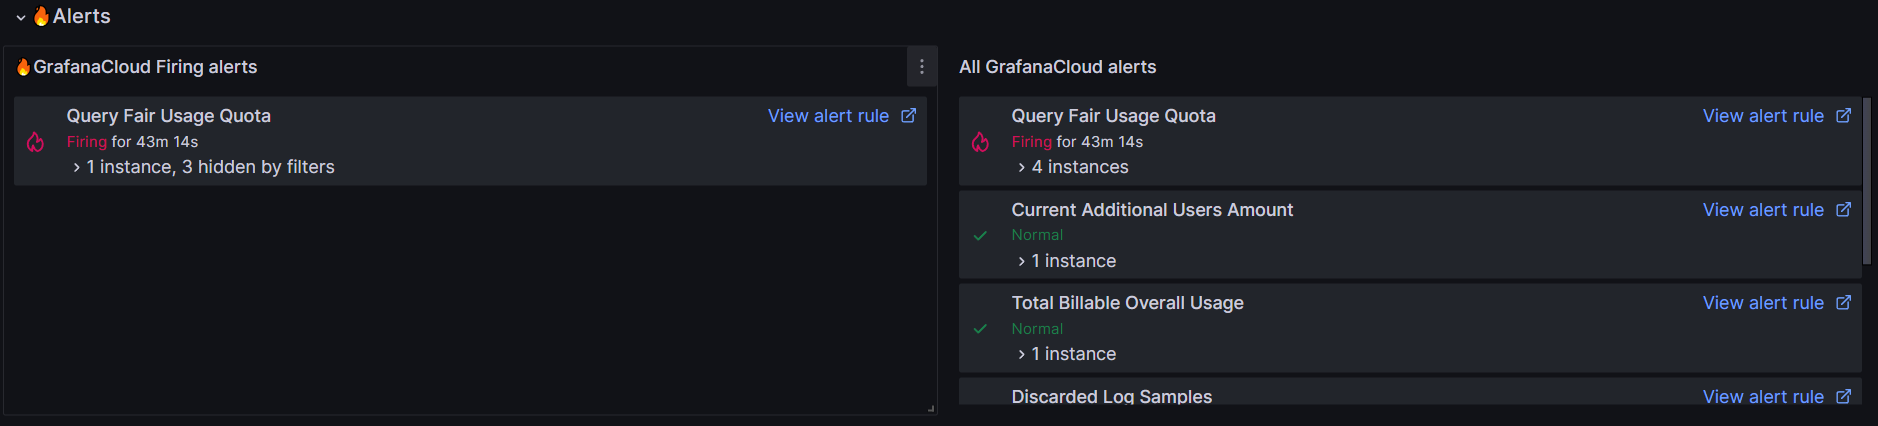The image size is (1878, 426).
Task: Open View alert rule for Query Fair Usage Quota in All alerts
Action: (x=1763, y=116)
